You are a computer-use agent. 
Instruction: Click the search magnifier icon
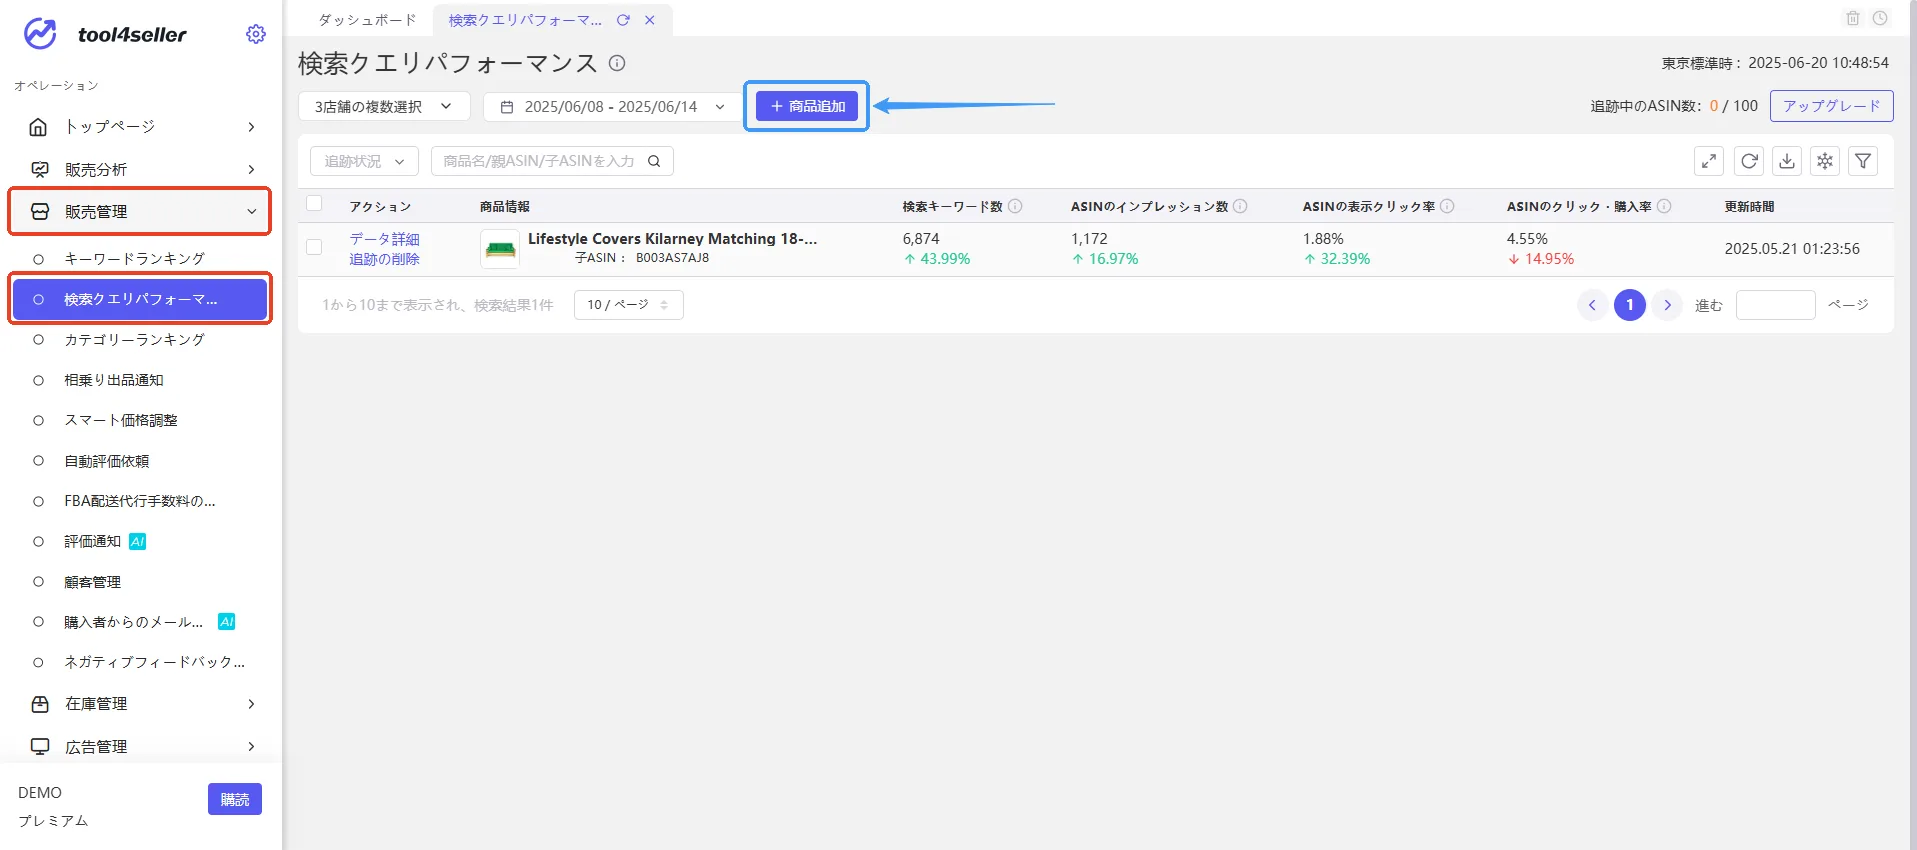point(654,161)
